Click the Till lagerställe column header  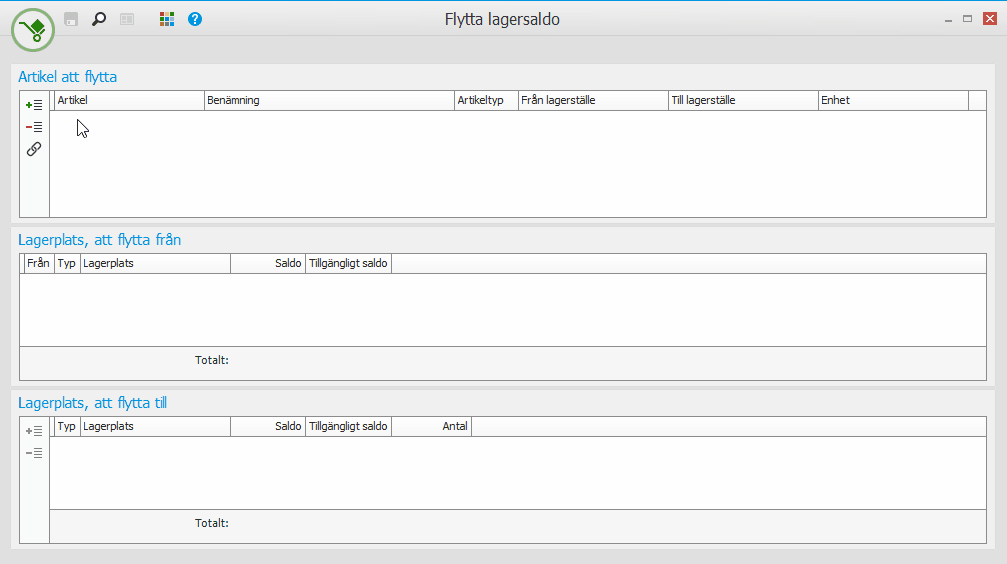744,100
